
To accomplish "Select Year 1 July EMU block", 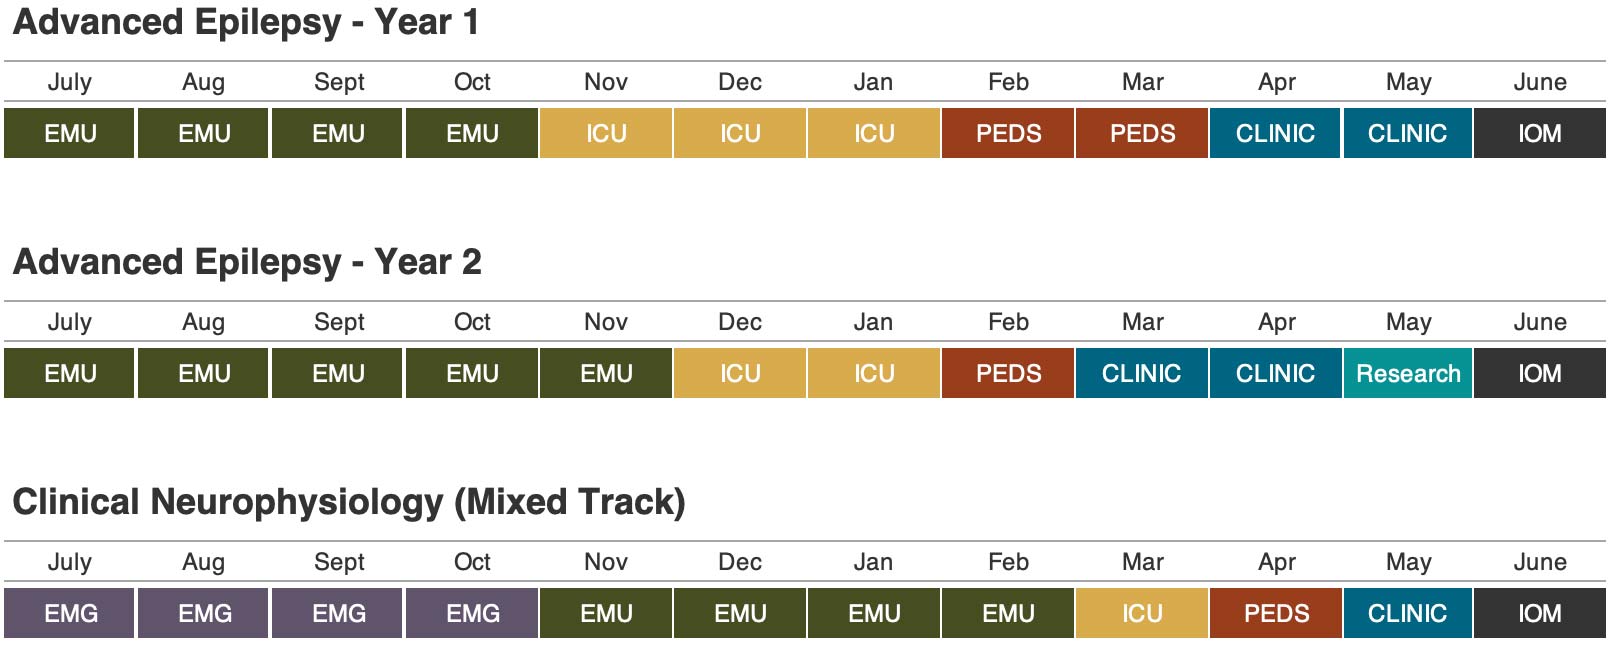I will [x=70, y=133].
